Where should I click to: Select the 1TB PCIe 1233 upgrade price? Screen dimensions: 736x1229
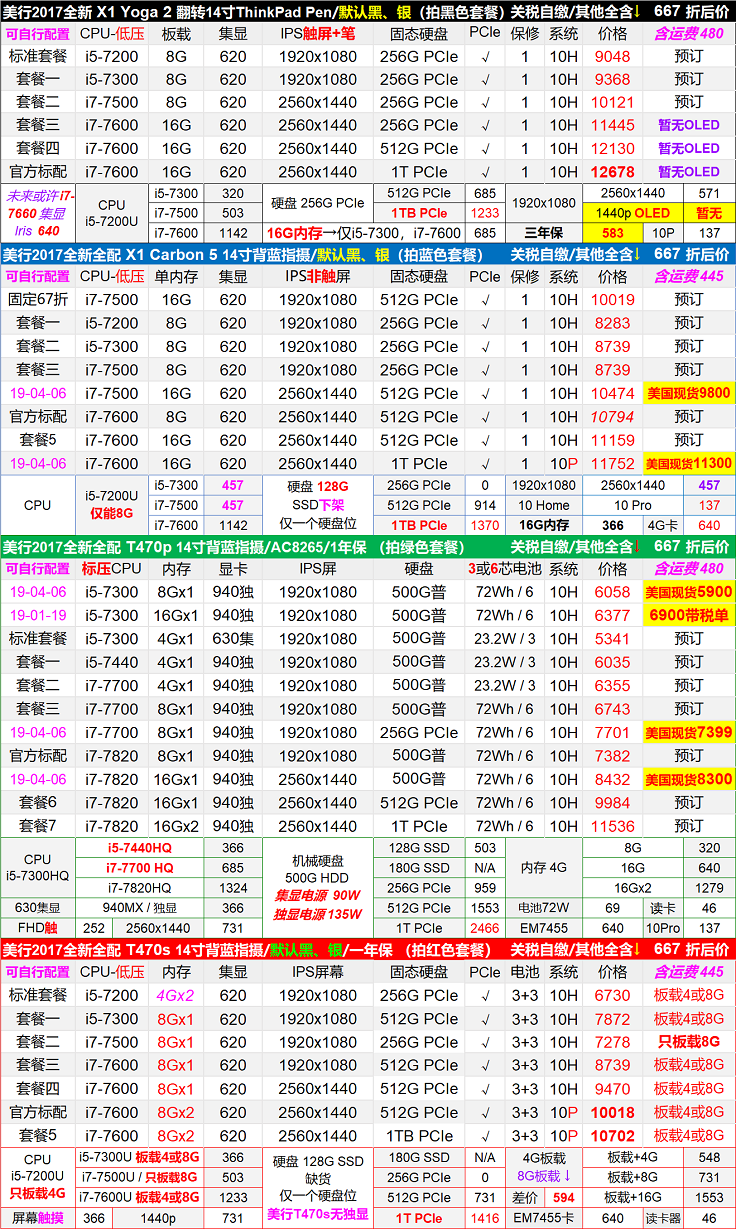tap(483, 213)
